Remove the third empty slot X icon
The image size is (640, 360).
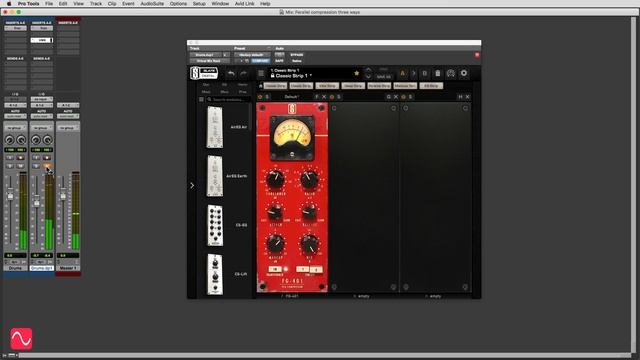[x=467, y=97]
